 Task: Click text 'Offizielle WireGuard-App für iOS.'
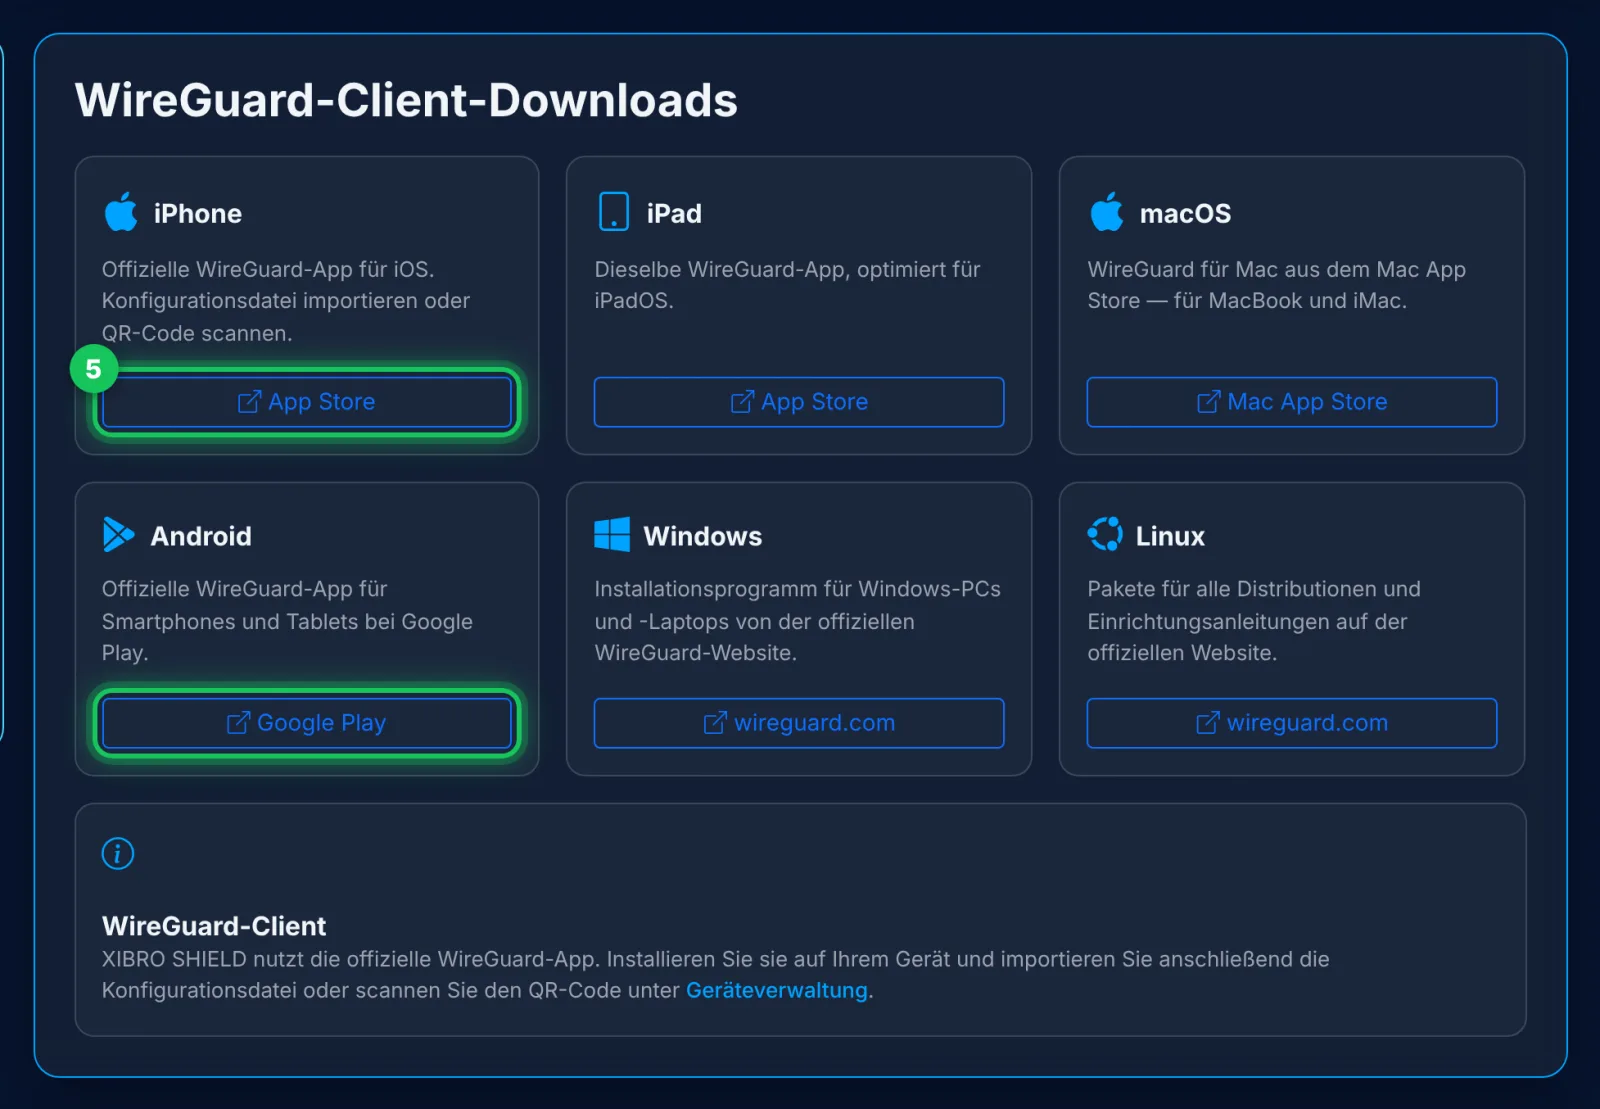[x=268, y=269]
